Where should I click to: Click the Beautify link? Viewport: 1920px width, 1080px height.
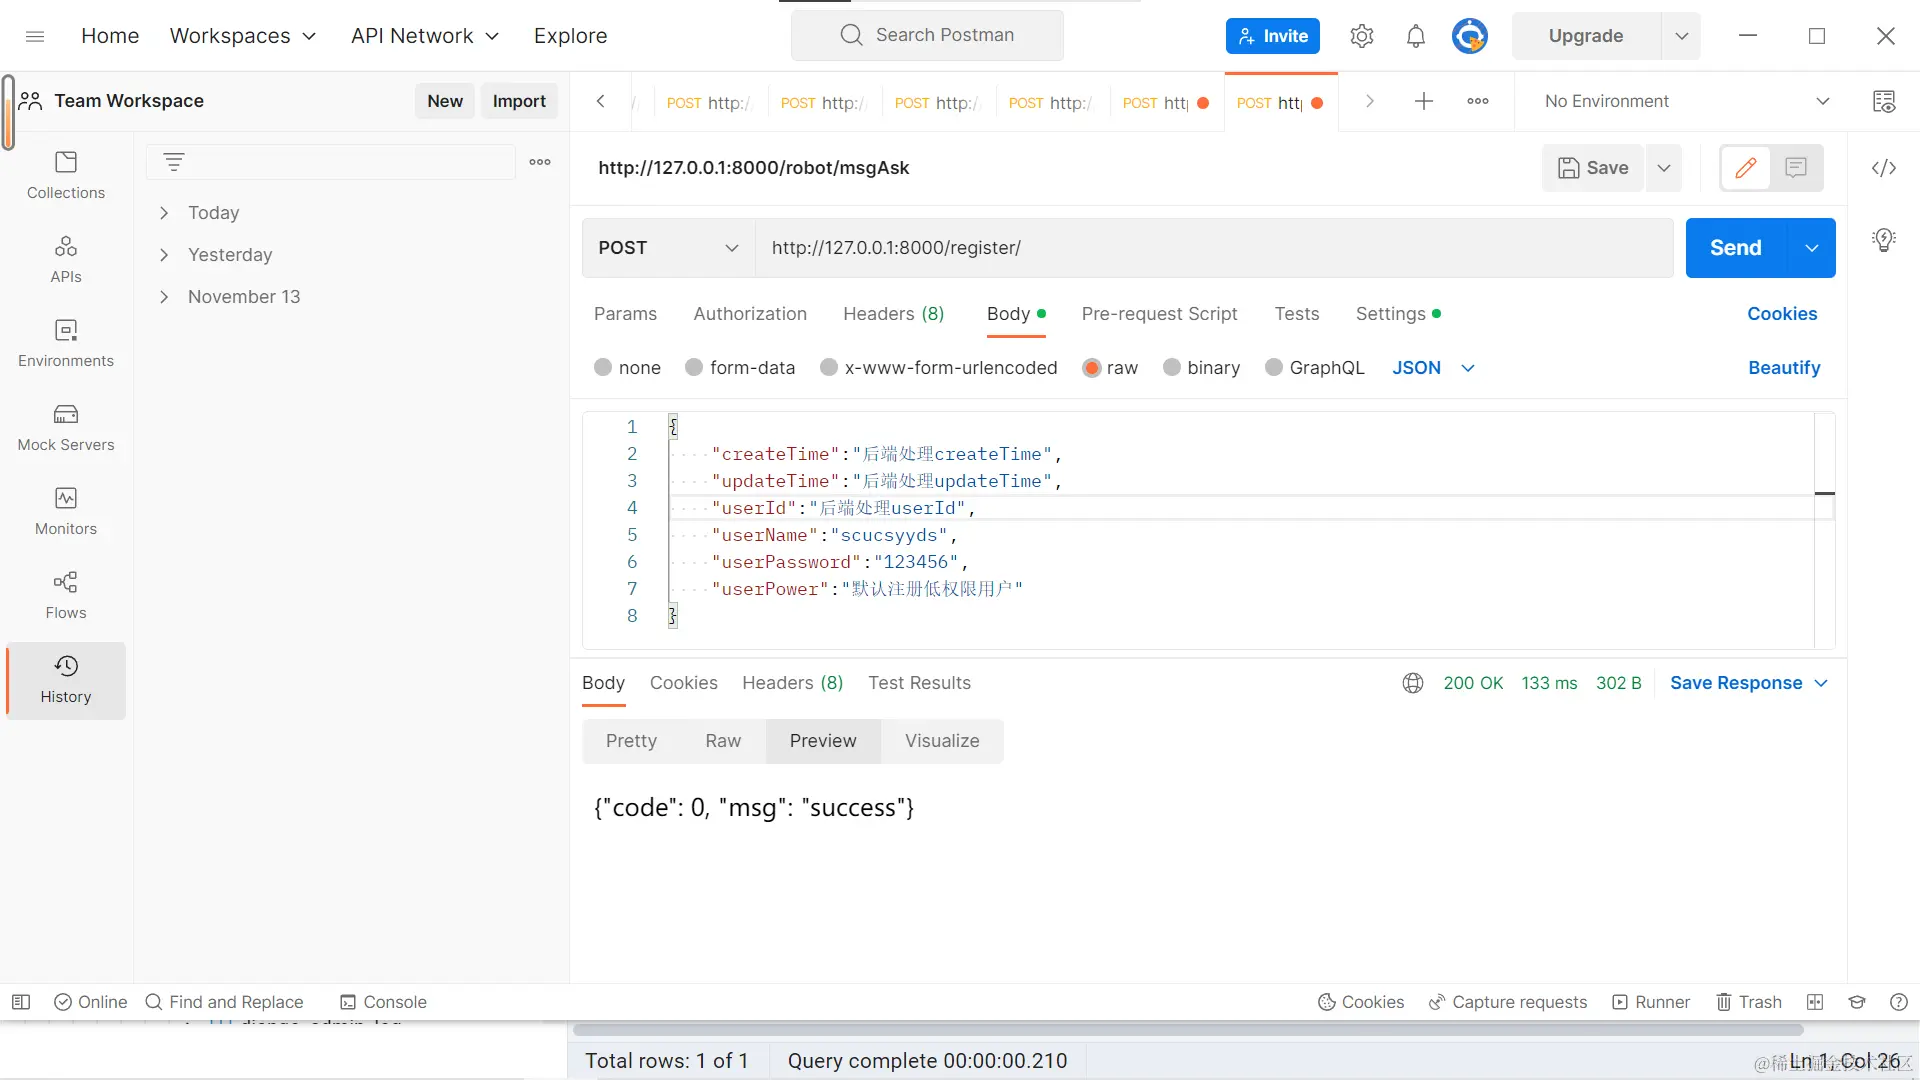point(1784,368)
